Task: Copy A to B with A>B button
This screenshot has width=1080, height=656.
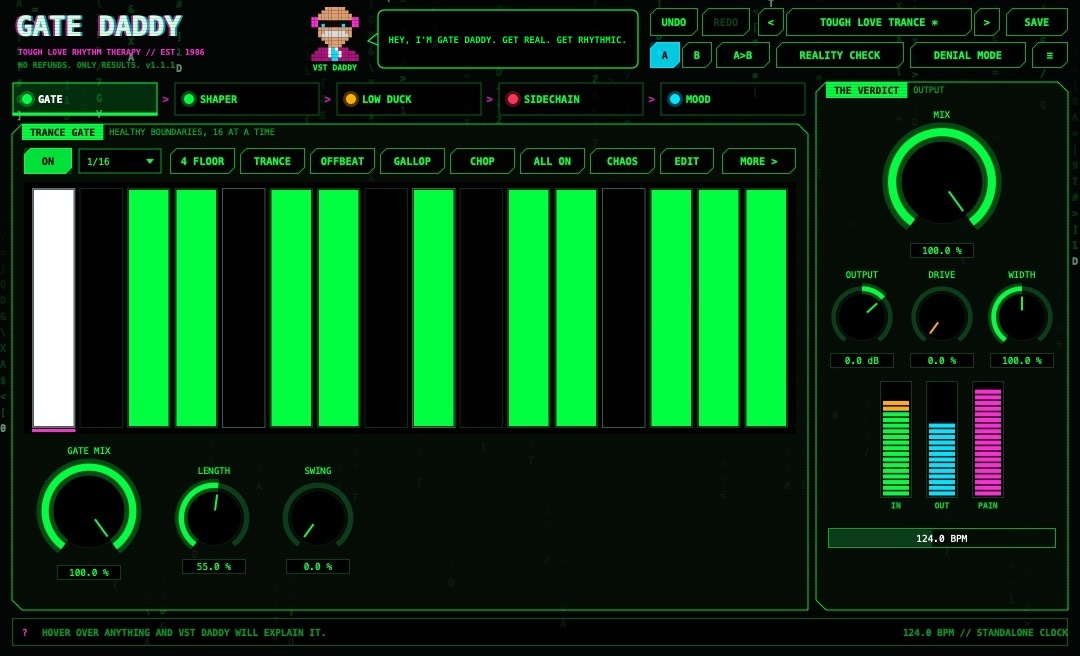Action: pos(742,55)
